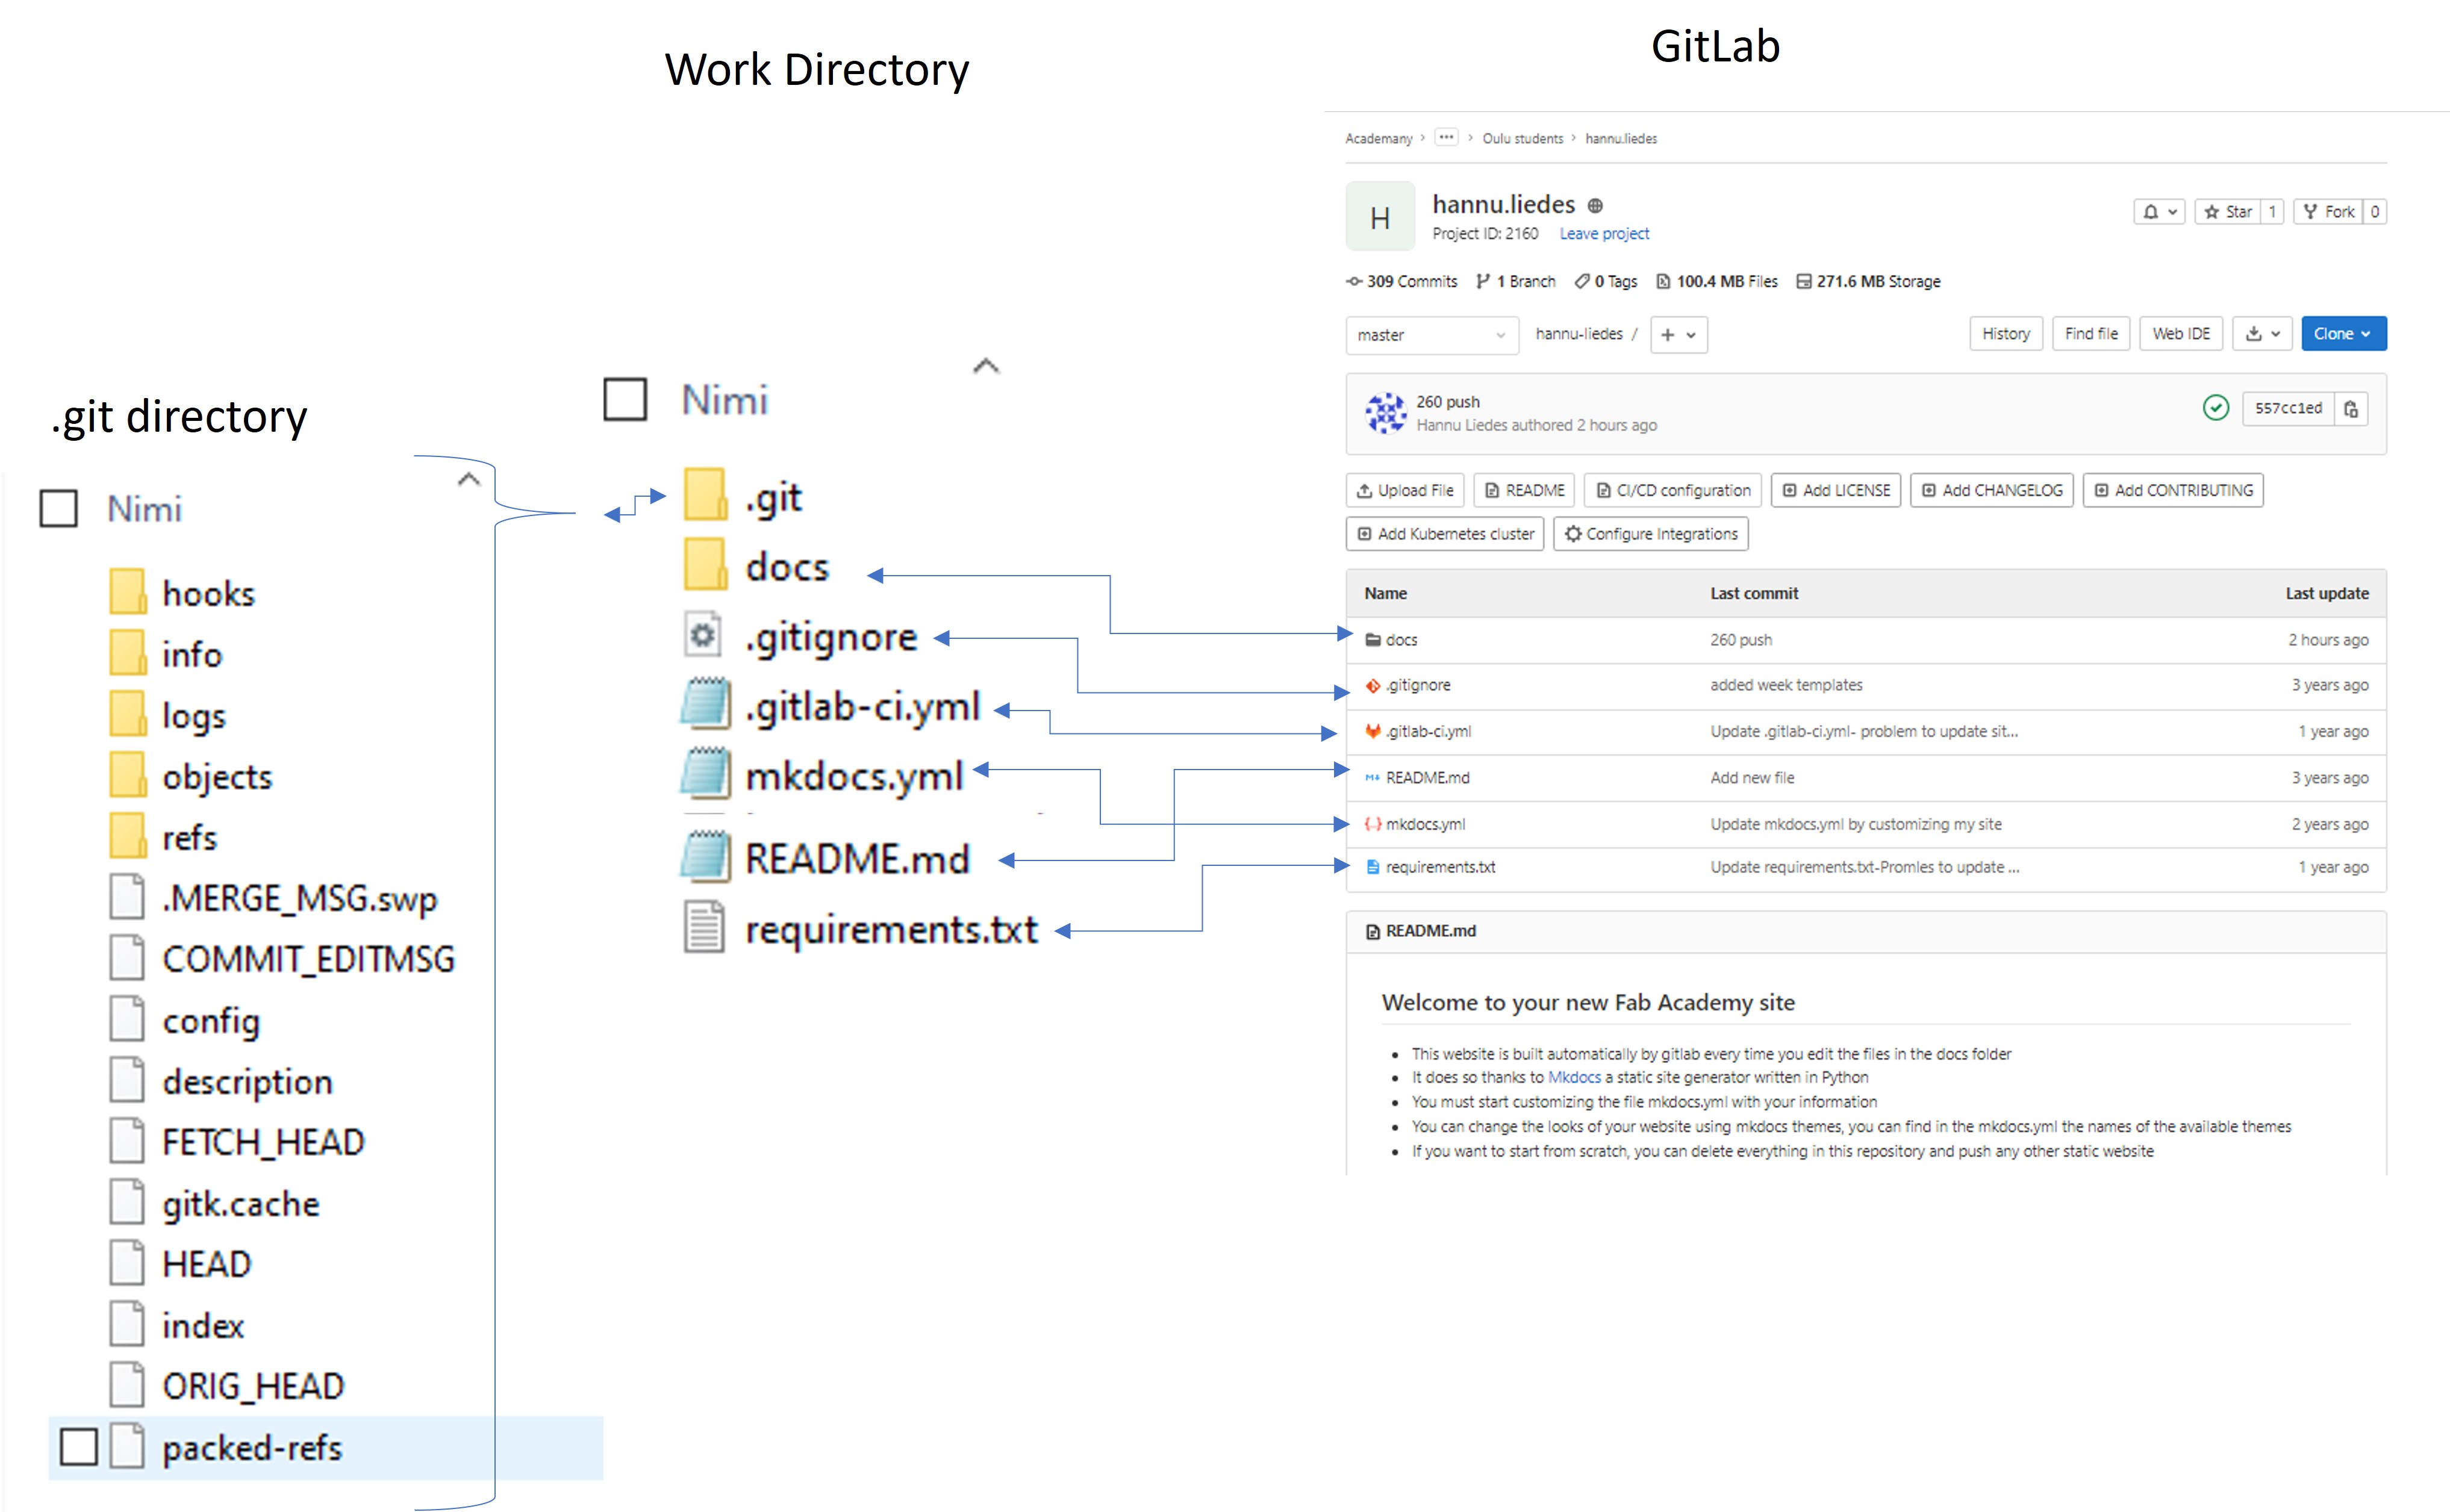Open the Mkdocs link in README
Screen dimensions: 2450x1512
click(x=1574, y=1077)
